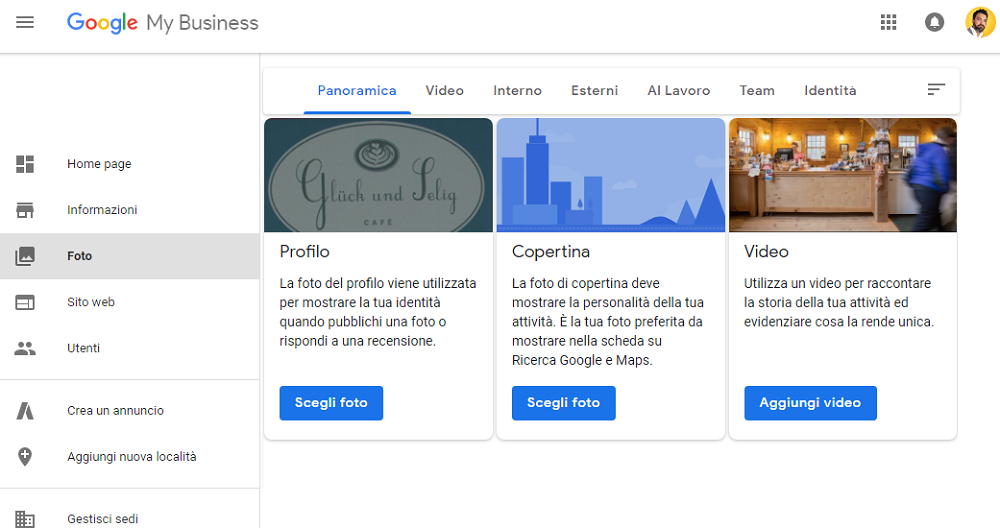Switch to the Team tab
Image resolution: width=1000 pixels, height=528 pixels.
[757, 91]
